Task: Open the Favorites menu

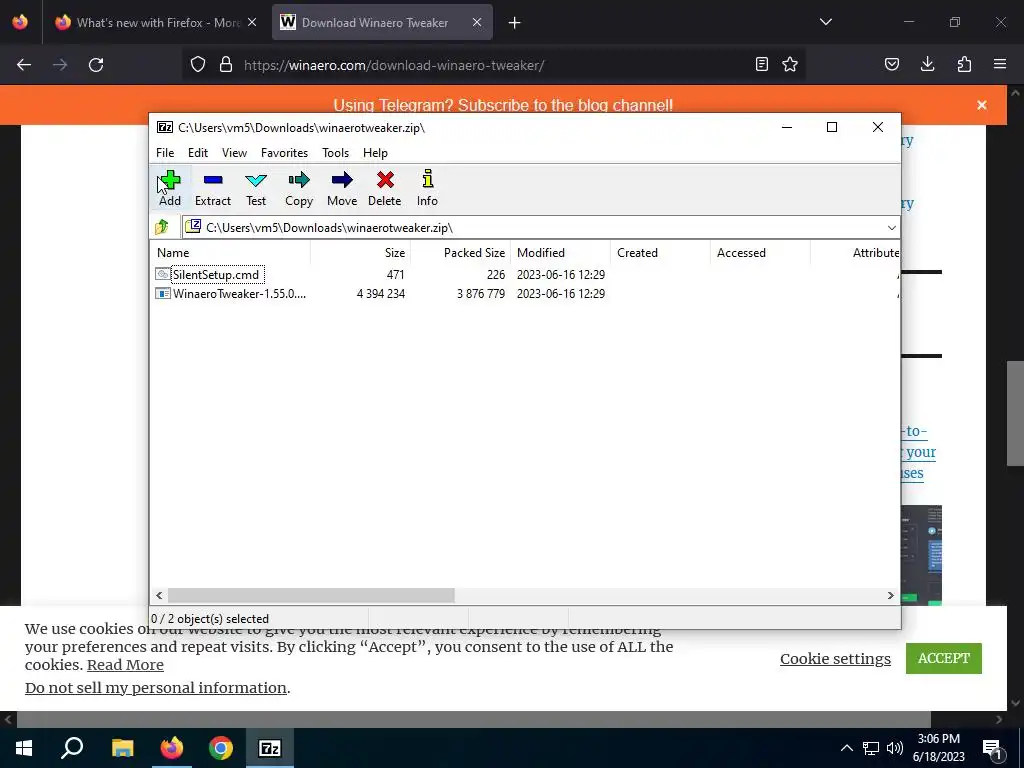Action: tap(284, 153)
